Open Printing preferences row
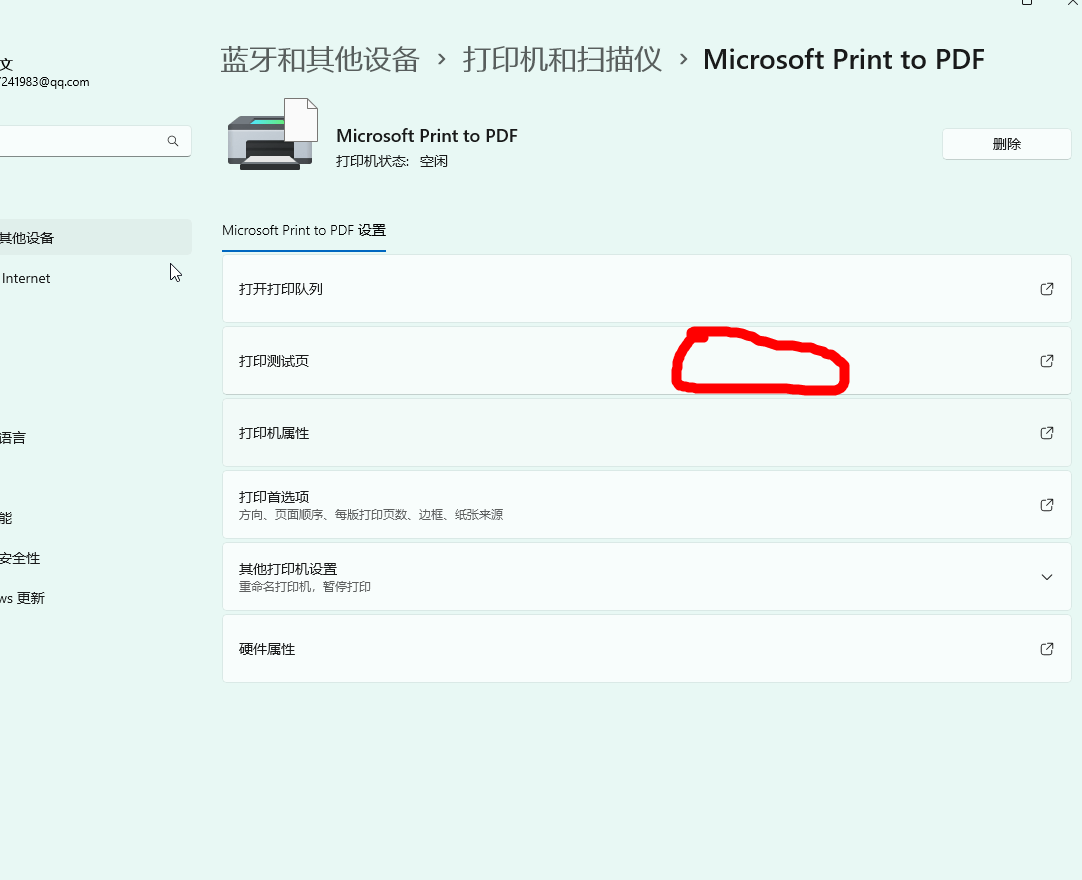 (x=647, y=505)
